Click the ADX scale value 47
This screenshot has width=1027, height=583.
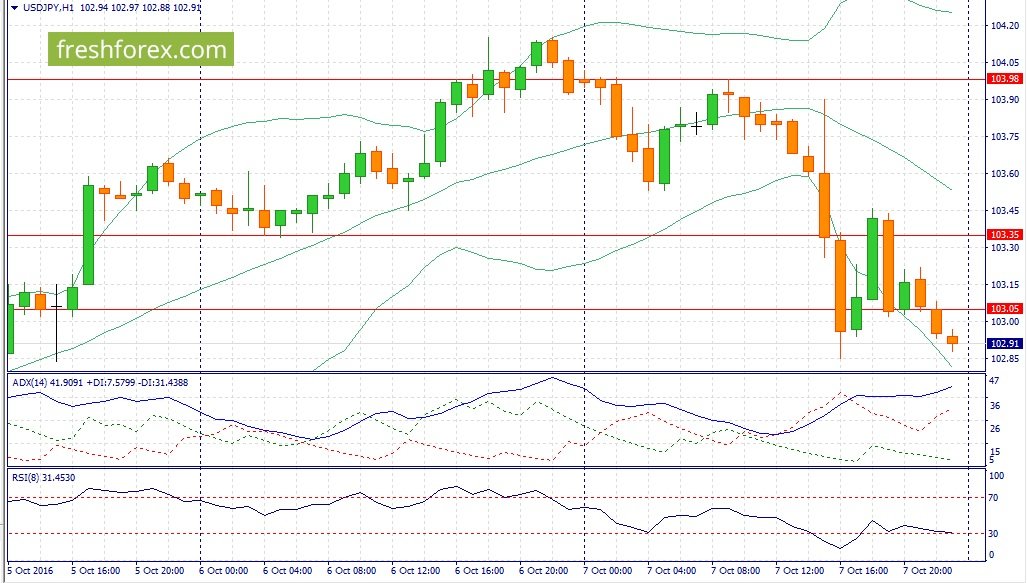click(x=995, y=381)
